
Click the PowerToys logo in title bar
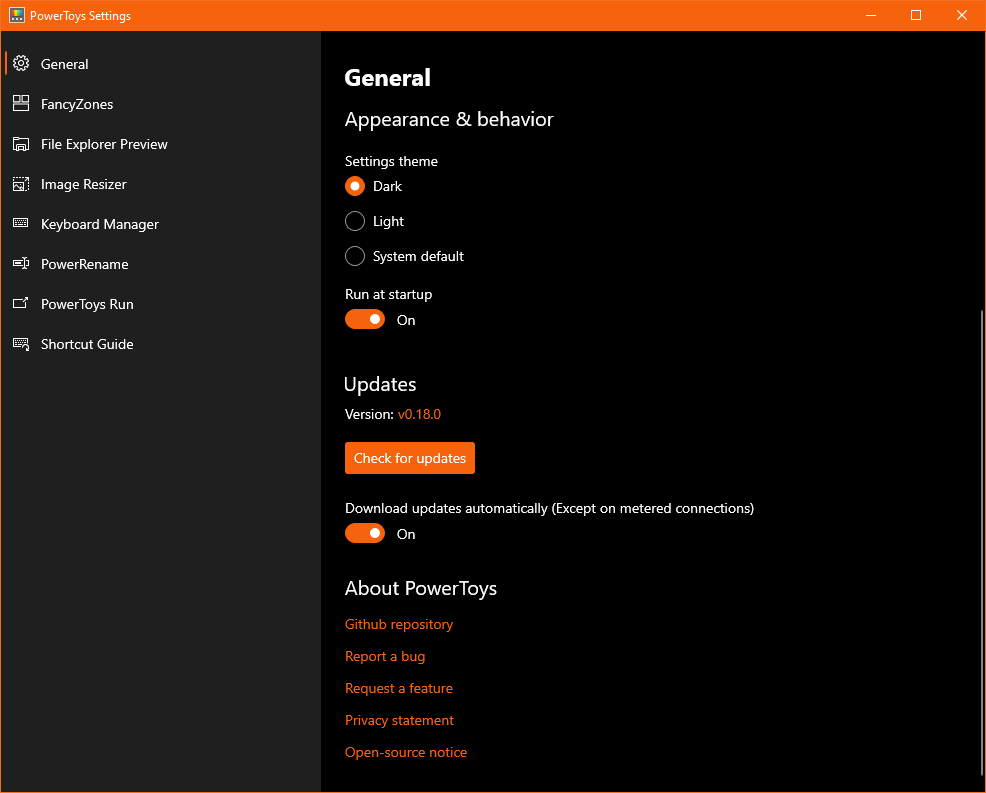pyautogui.click(x=17, y=15)
